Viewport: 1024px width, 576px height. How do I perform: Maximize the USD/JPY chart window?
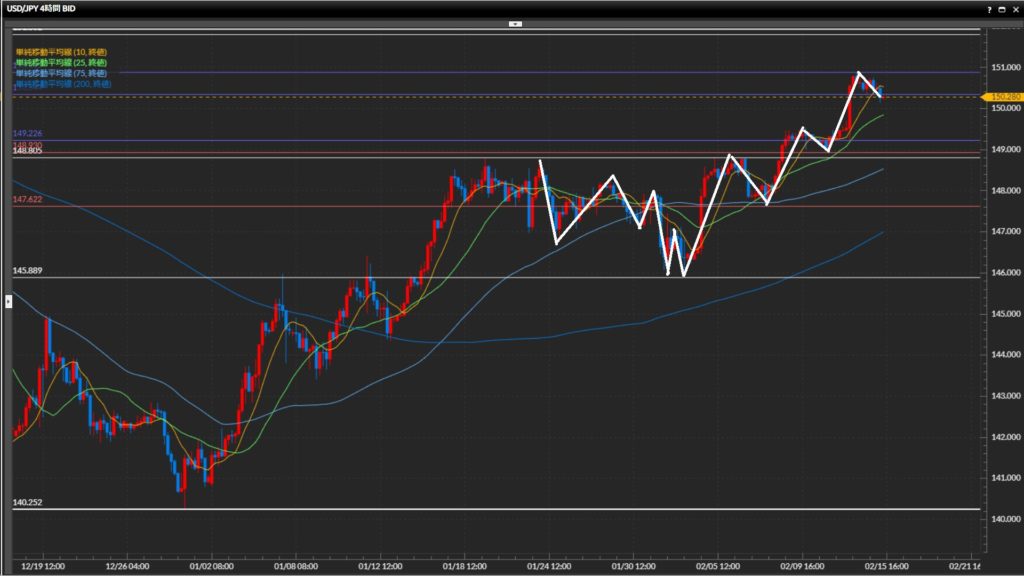click(1000, 8)
